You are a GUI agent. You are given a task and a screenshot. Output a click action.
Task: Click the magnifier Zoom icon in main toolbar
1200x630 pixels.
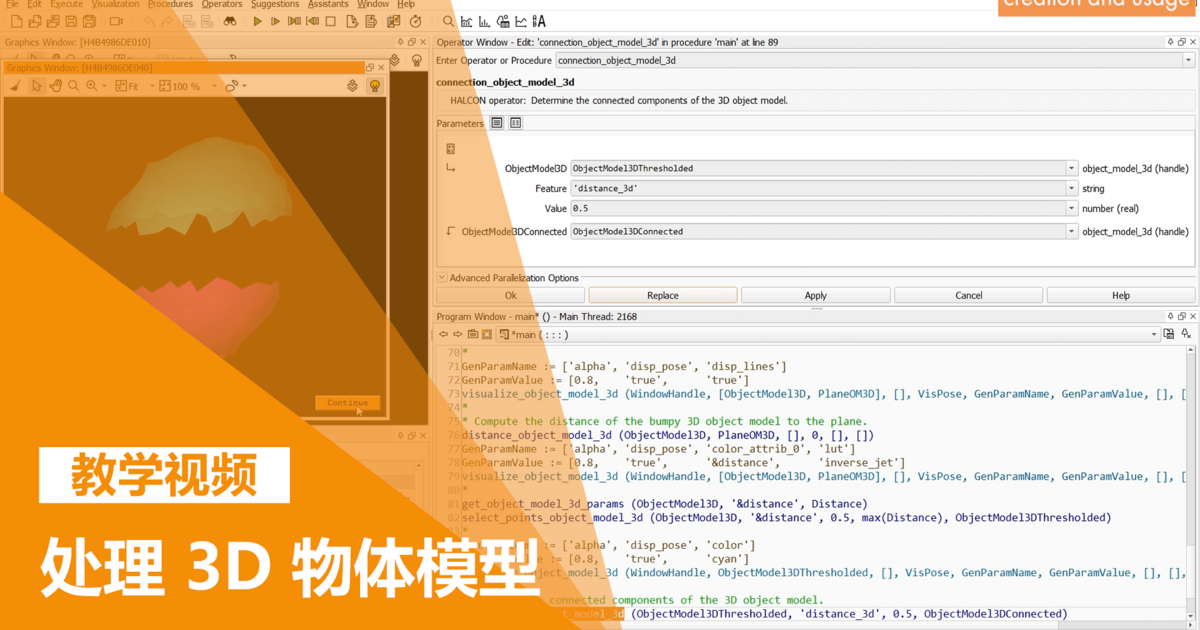pos(448,21)
